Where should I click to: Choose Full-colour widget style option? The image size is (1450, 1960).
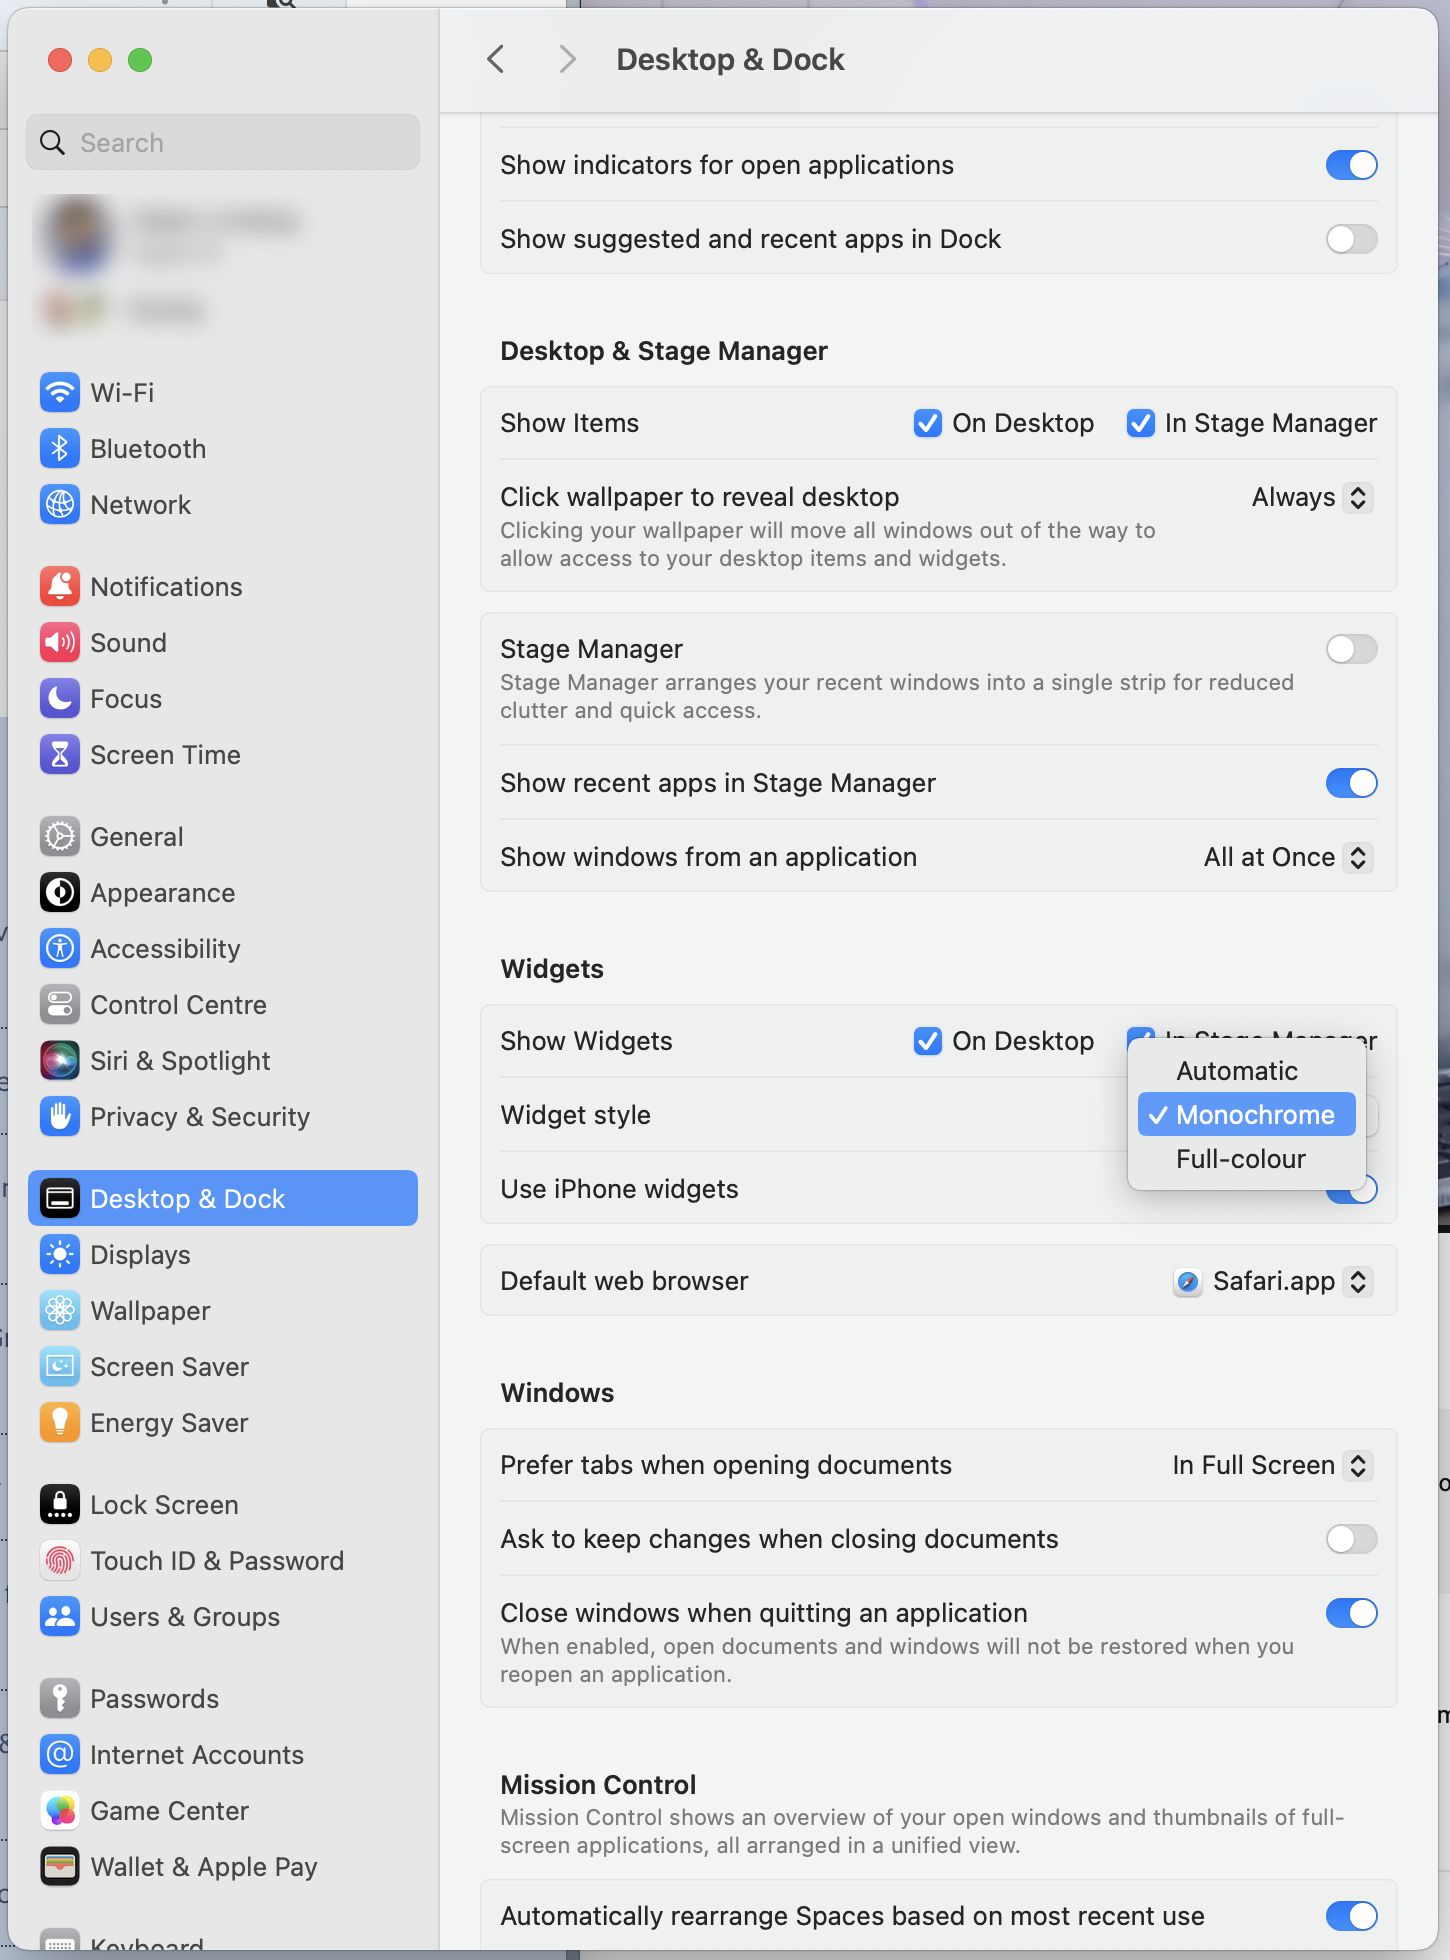(1247, 1159)
